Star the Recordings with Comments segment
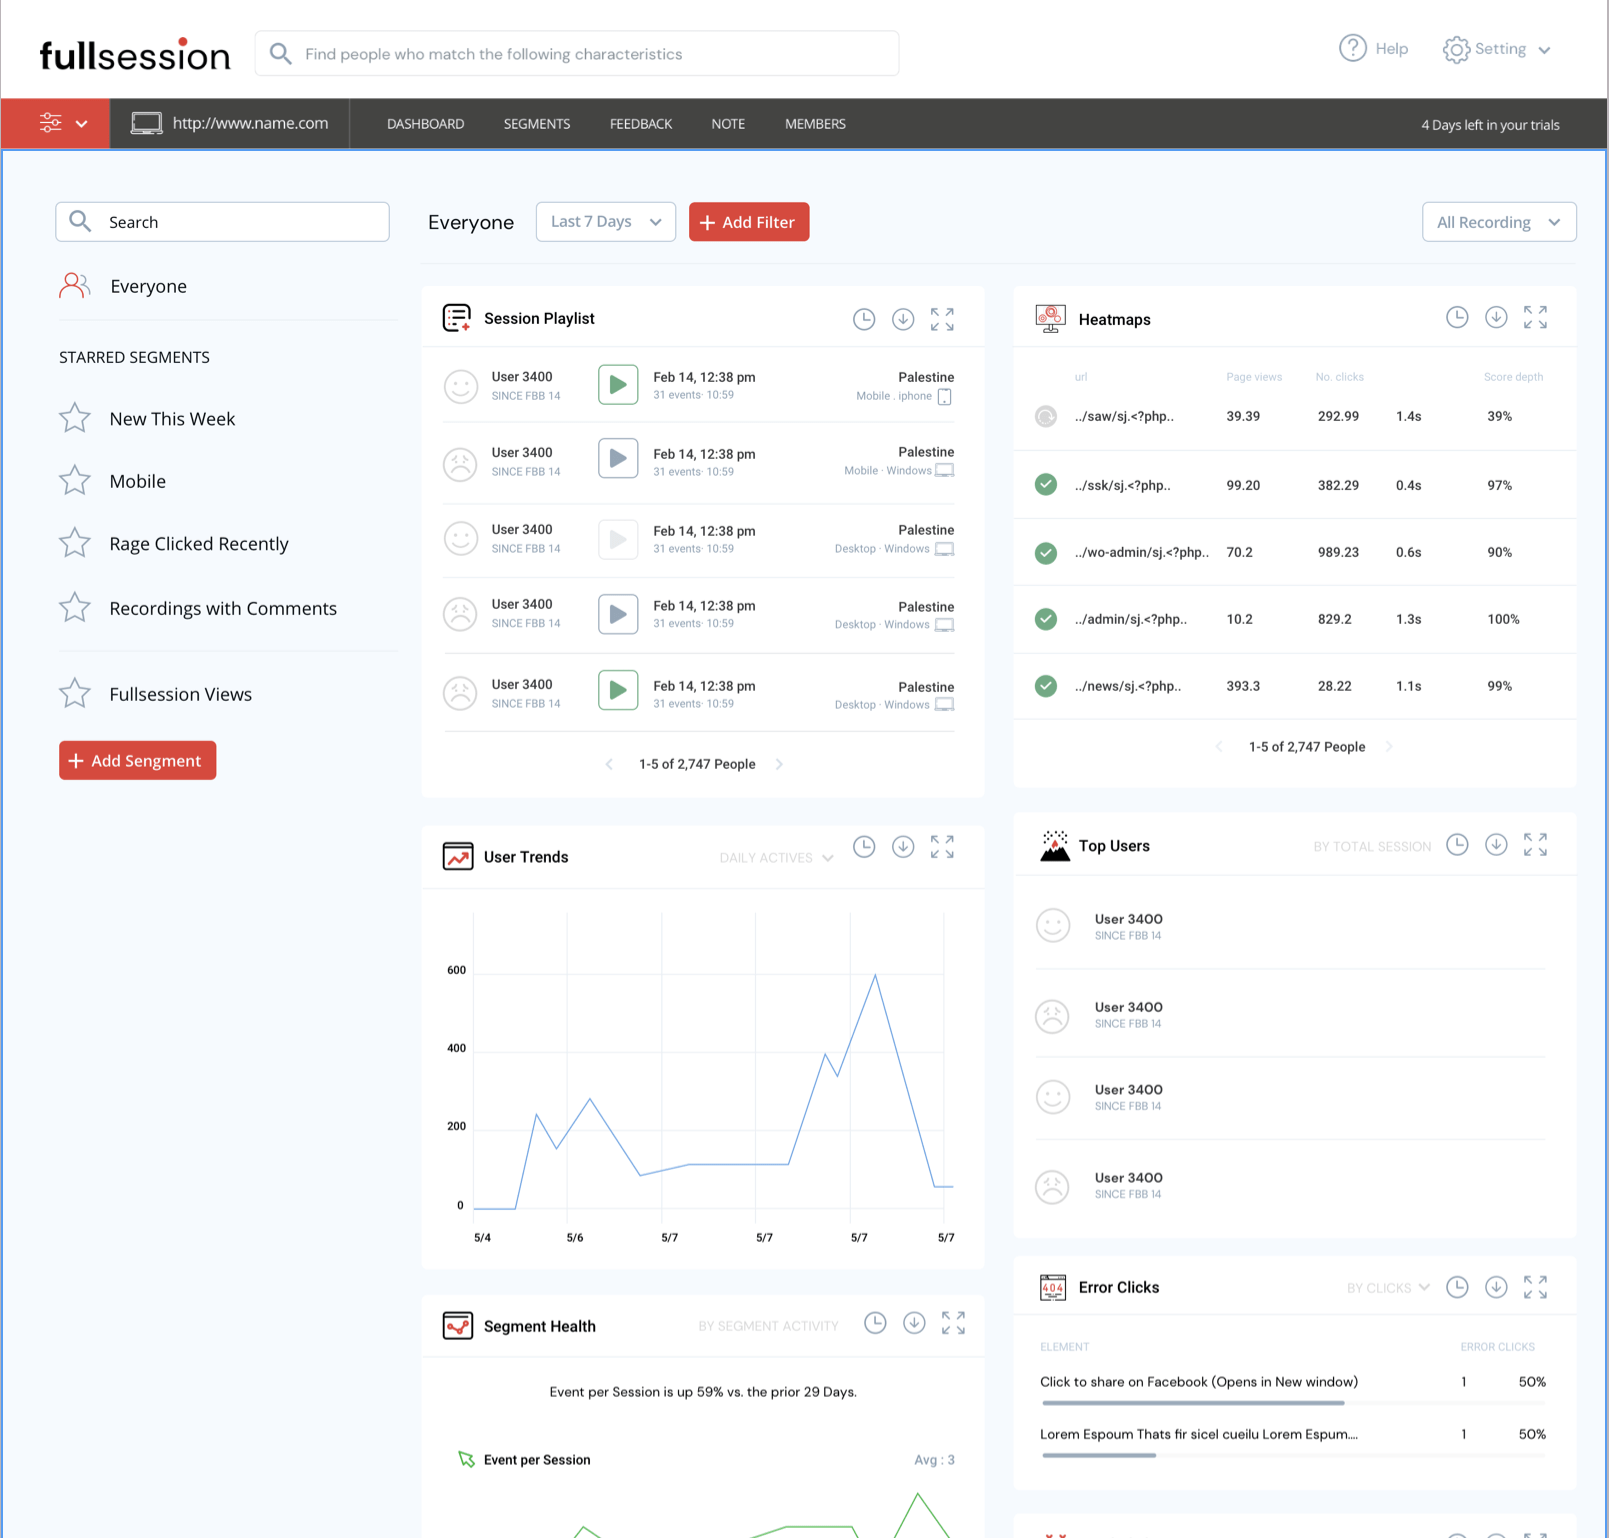The height and width of the screenshot is (1538, 1610). tap(75, 608)
